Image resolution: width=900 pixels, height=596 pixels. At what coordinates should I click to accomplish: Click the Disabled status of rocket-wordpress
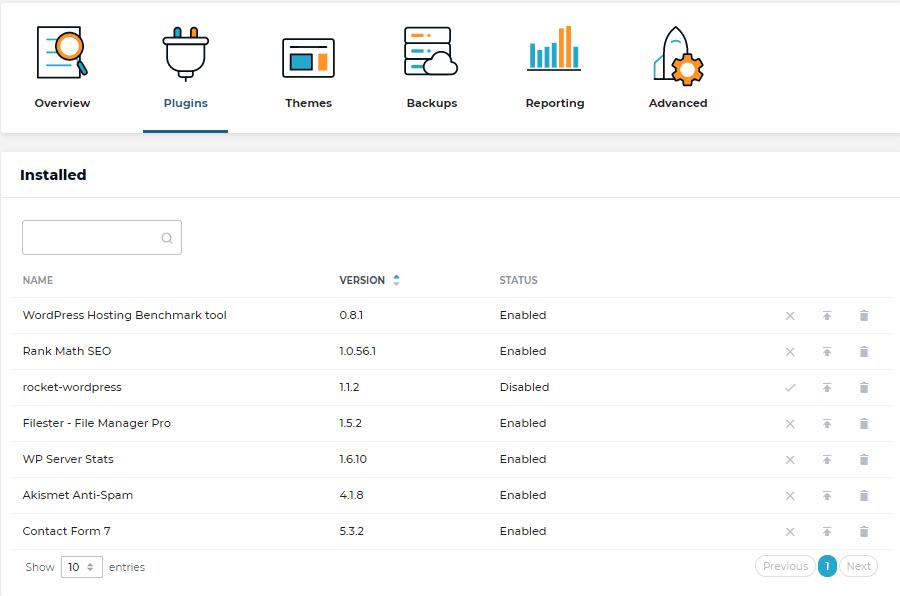(524, 387)
